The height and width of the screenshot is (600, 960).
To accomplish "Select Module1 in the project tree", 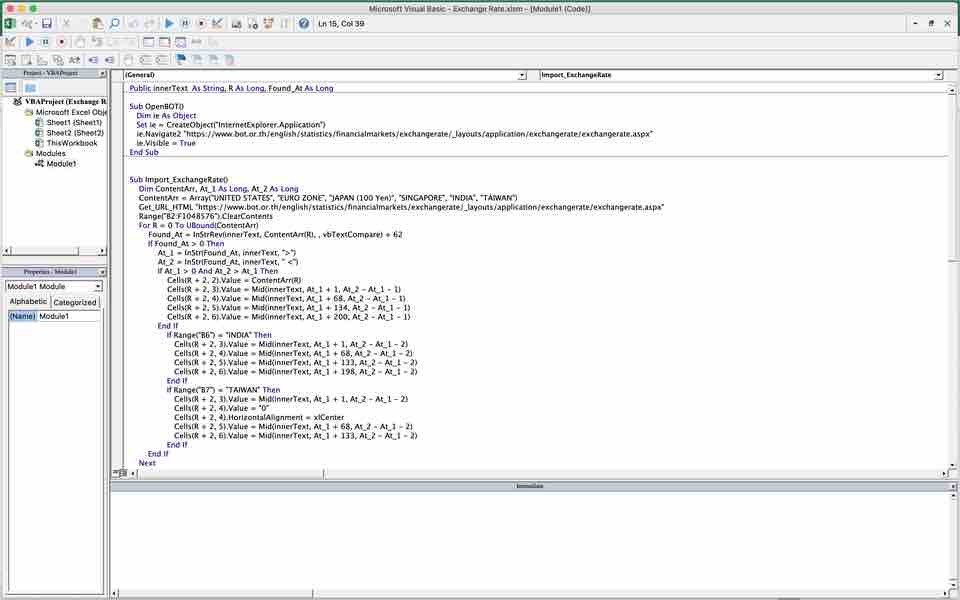I will [61, 164].
